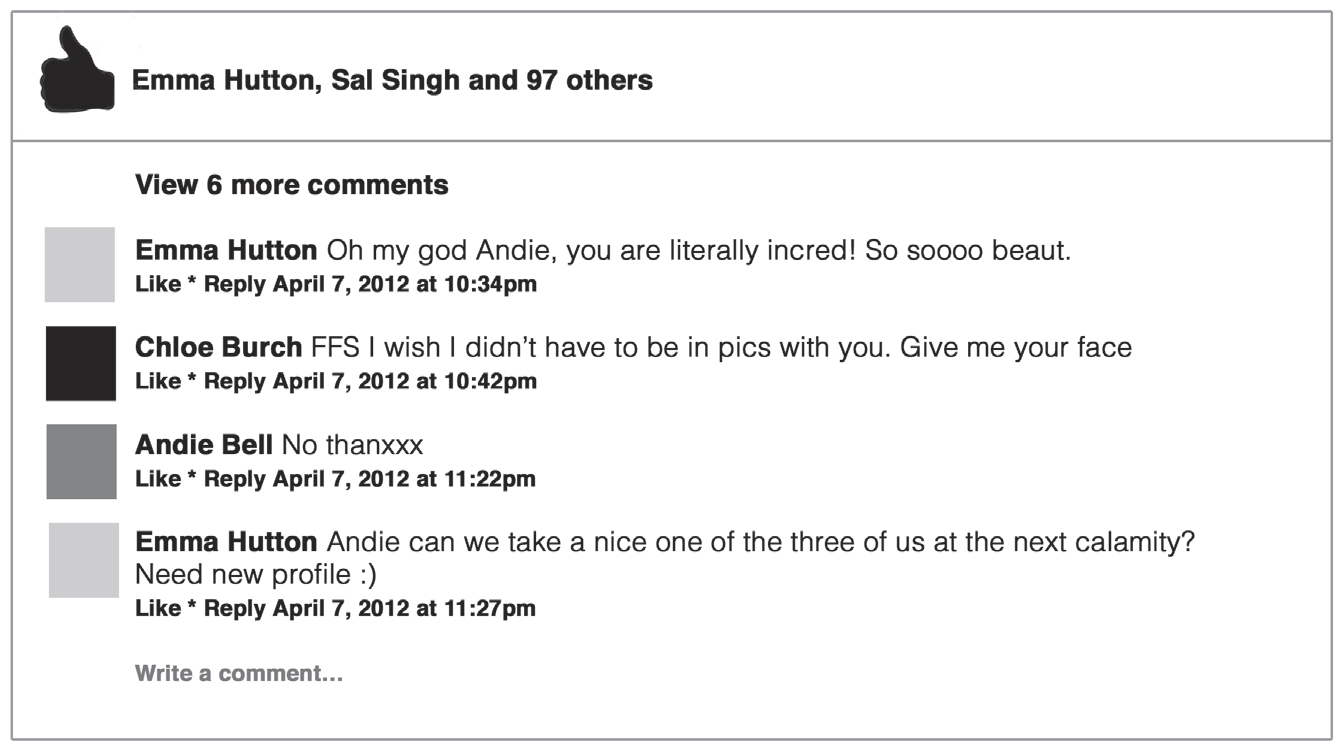Reply to Emma Hutton's 11:27pm comment
Image resolution: width=1340 pixels, height=749 pixels.
click(x=234, y=608)
